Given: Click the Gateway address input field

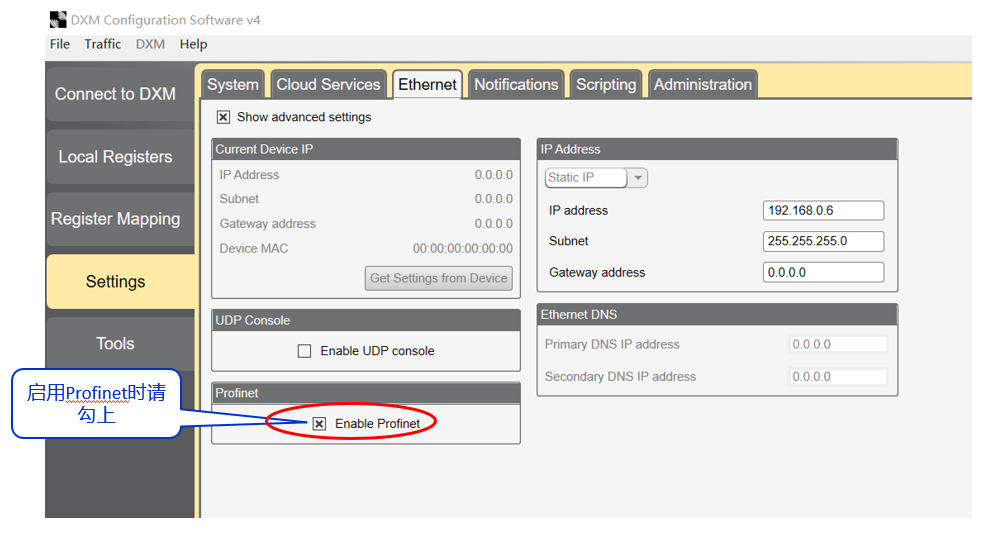Looking at the screenshot, I should tap(822, 272).
